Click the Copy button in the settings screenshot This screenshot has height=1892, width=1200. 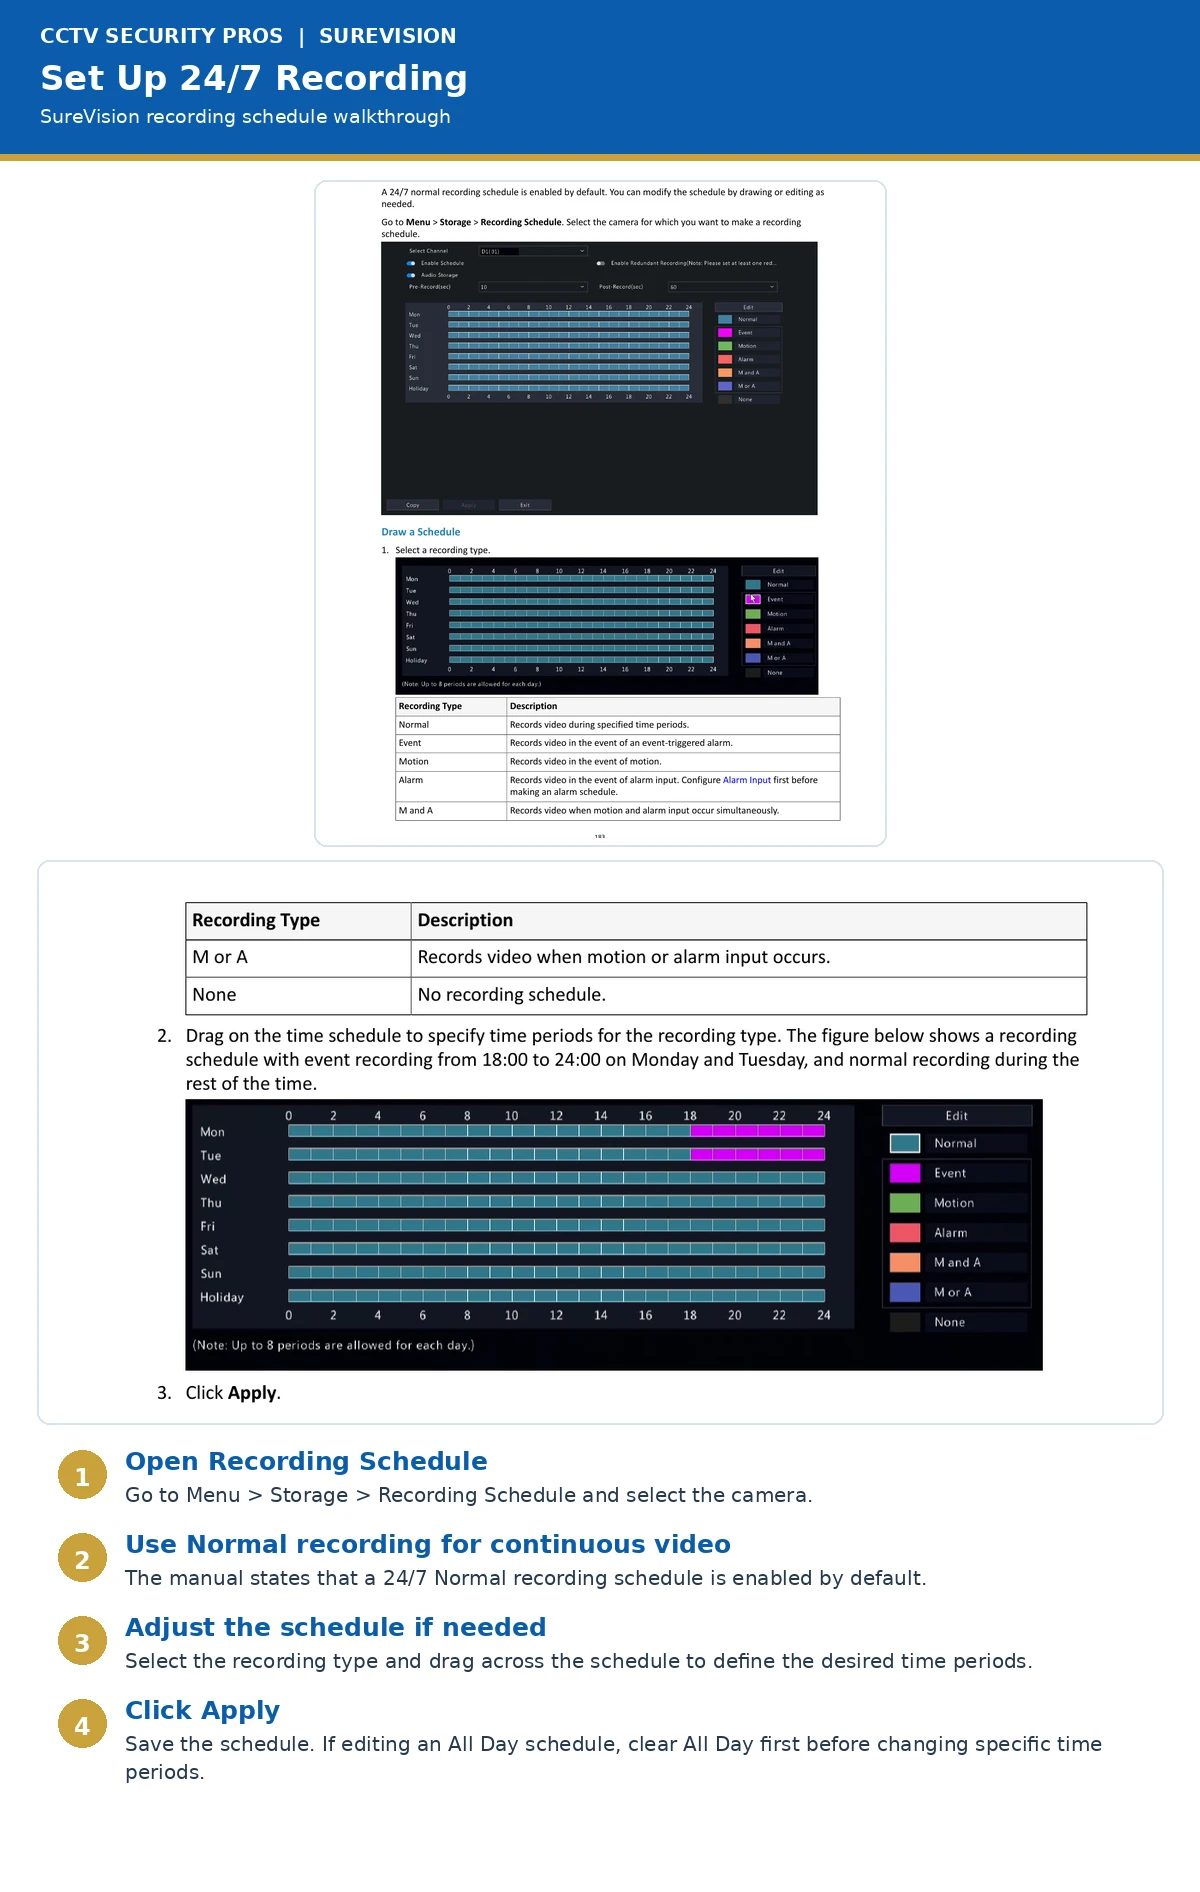pyautogui.click(x=413, y=505)
